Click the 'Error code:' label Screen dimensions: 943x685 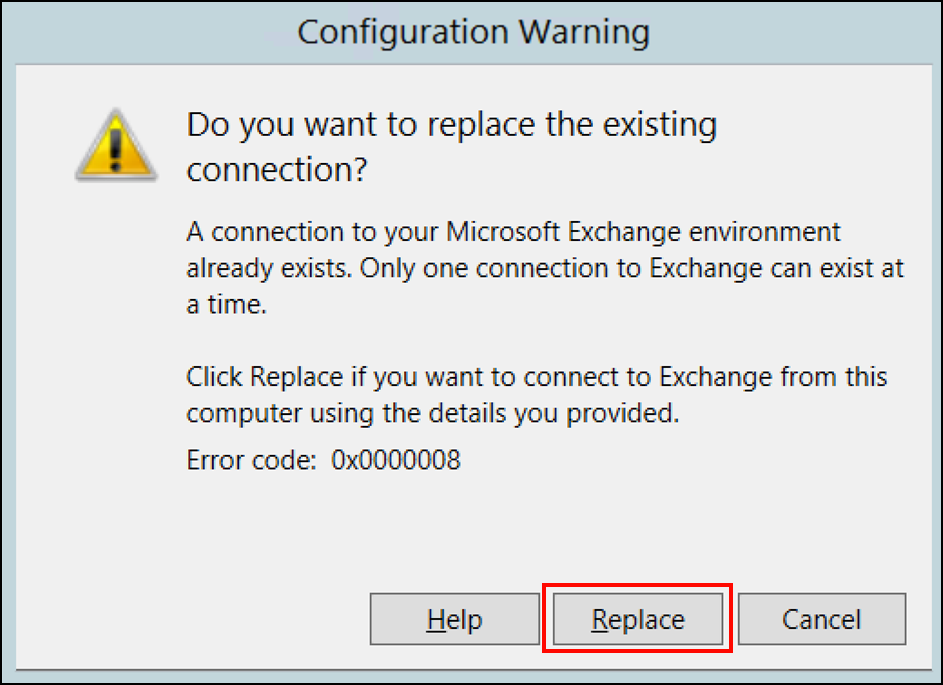[x=251, y=460]
